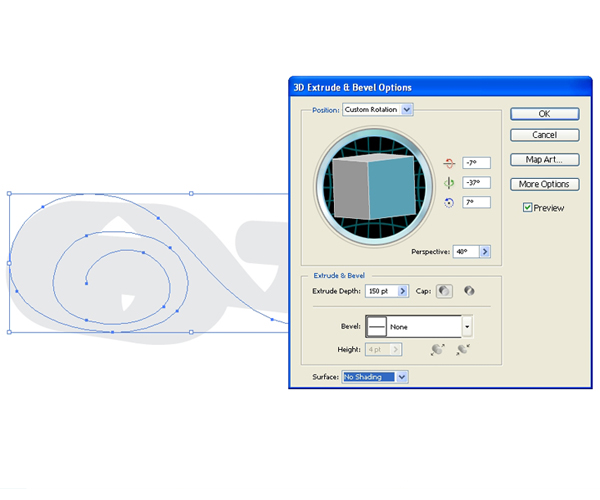Image resolution: width=600 pixels, height=500 pixels.
Task: Click the Bevel None preview box
Action: point(377,327)
